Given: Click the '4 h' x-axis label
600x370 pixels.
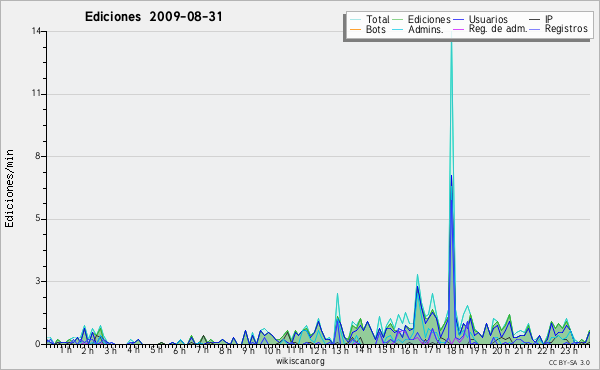Looking at the screenshot, I should pyautogui.click(x=133, y=350).
